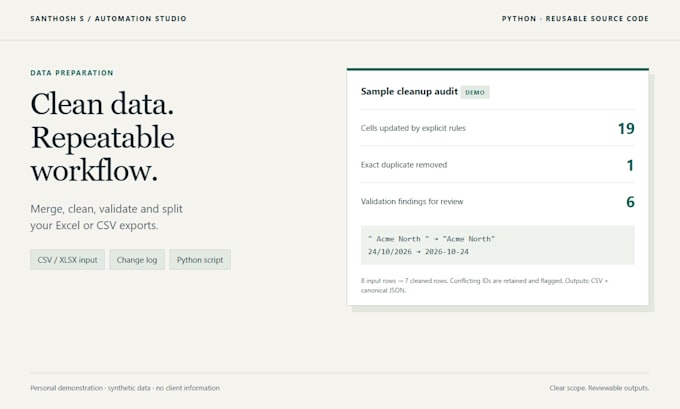Click 'Cells updated by explicit rules' label

[413, 128]
